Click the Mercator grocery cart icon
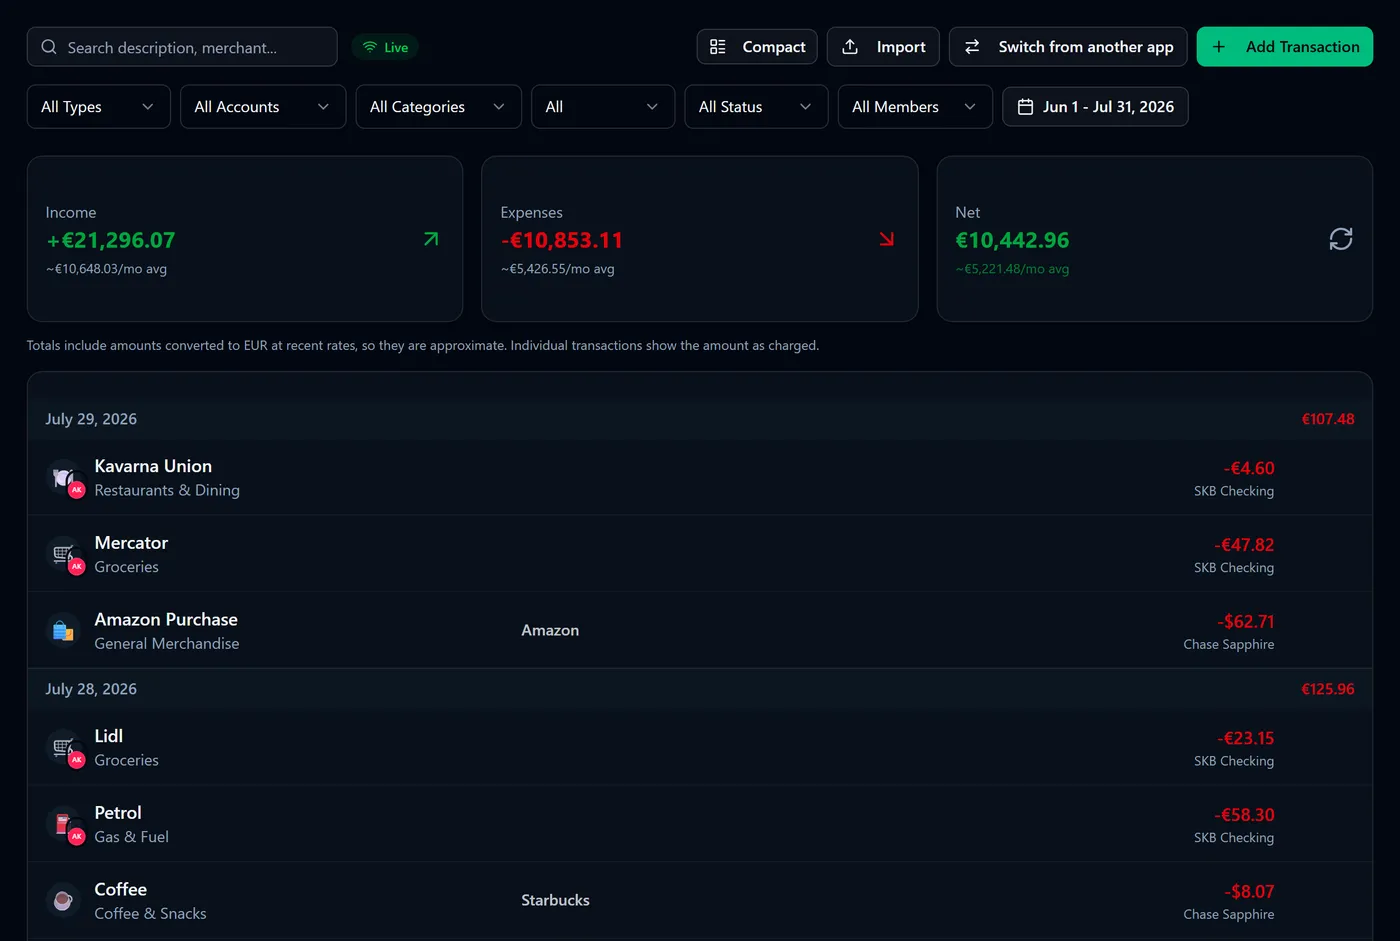 [63, 553]
